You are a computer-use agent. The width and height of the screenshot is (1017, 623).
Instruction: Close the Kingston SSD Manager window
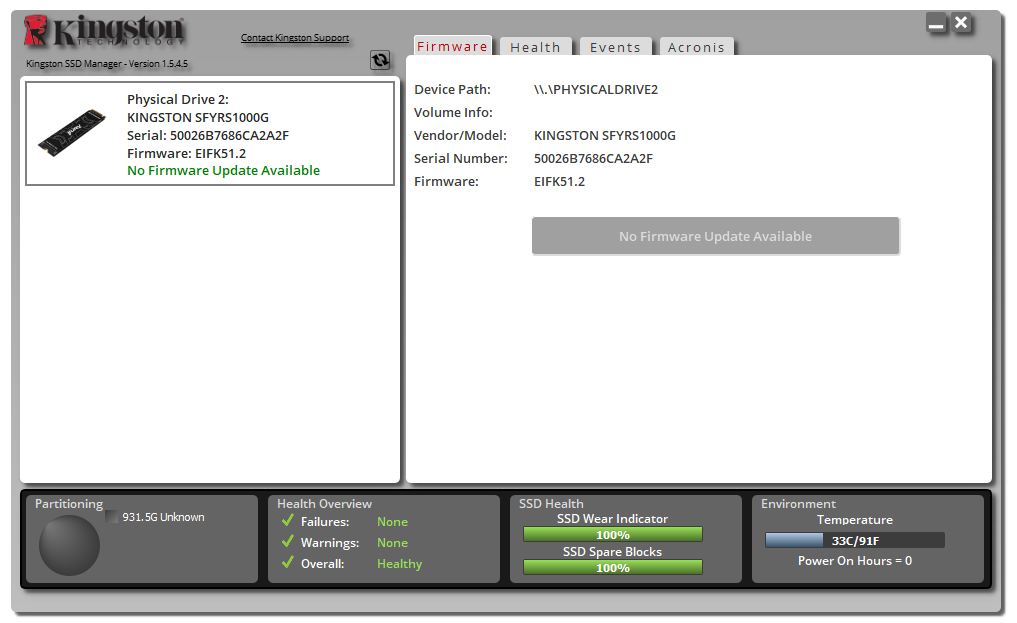(x=961, y=23)
